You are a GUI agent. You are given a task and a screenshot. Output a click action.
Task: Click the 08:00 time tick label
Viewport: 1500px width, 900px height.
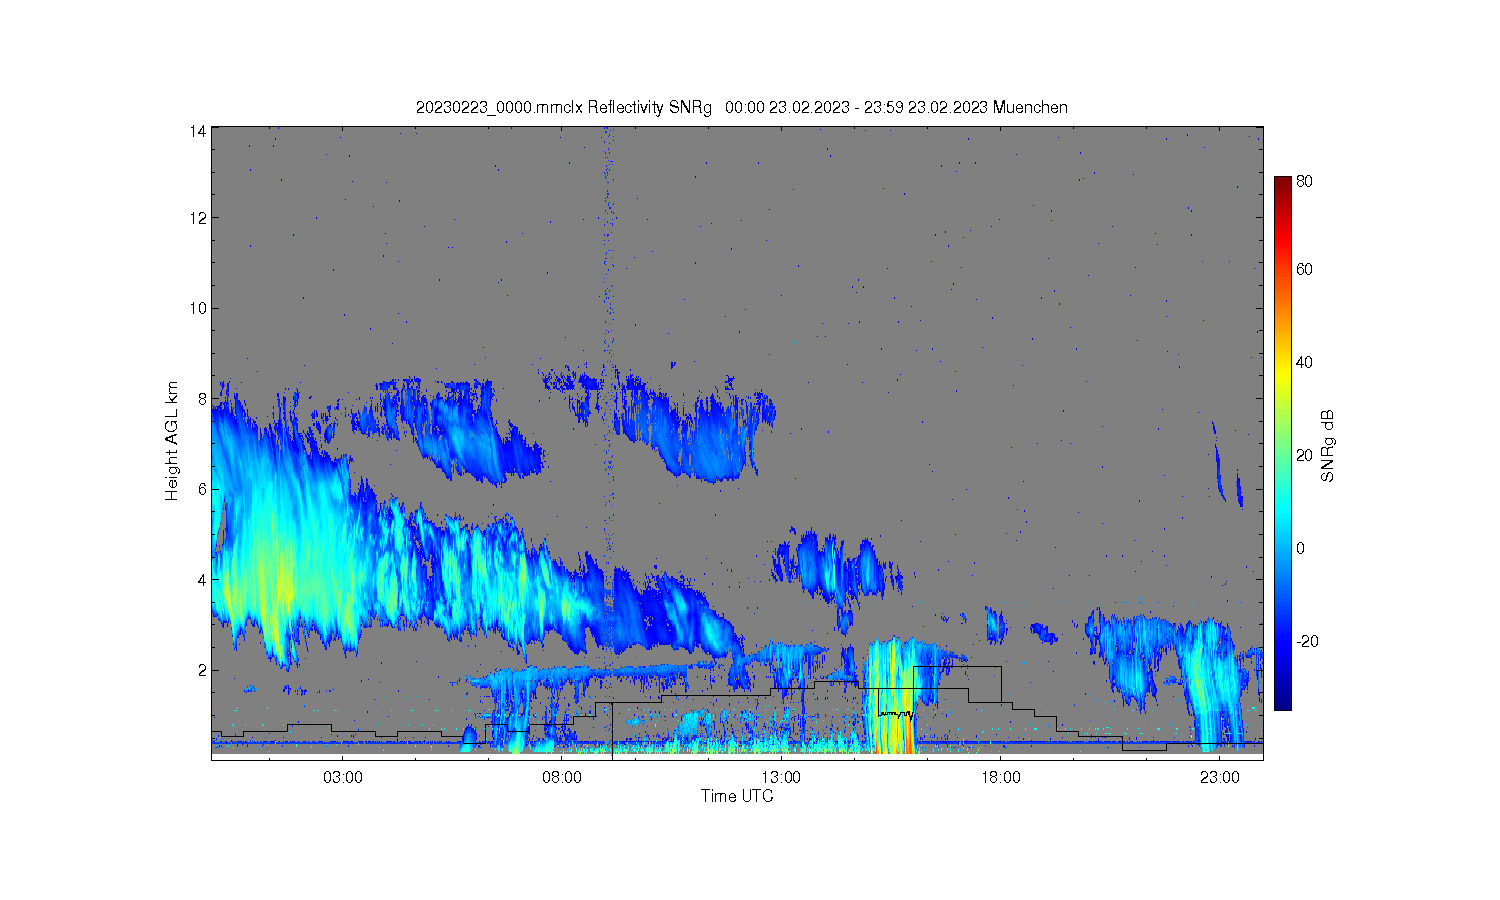click(x=562, y=777)
